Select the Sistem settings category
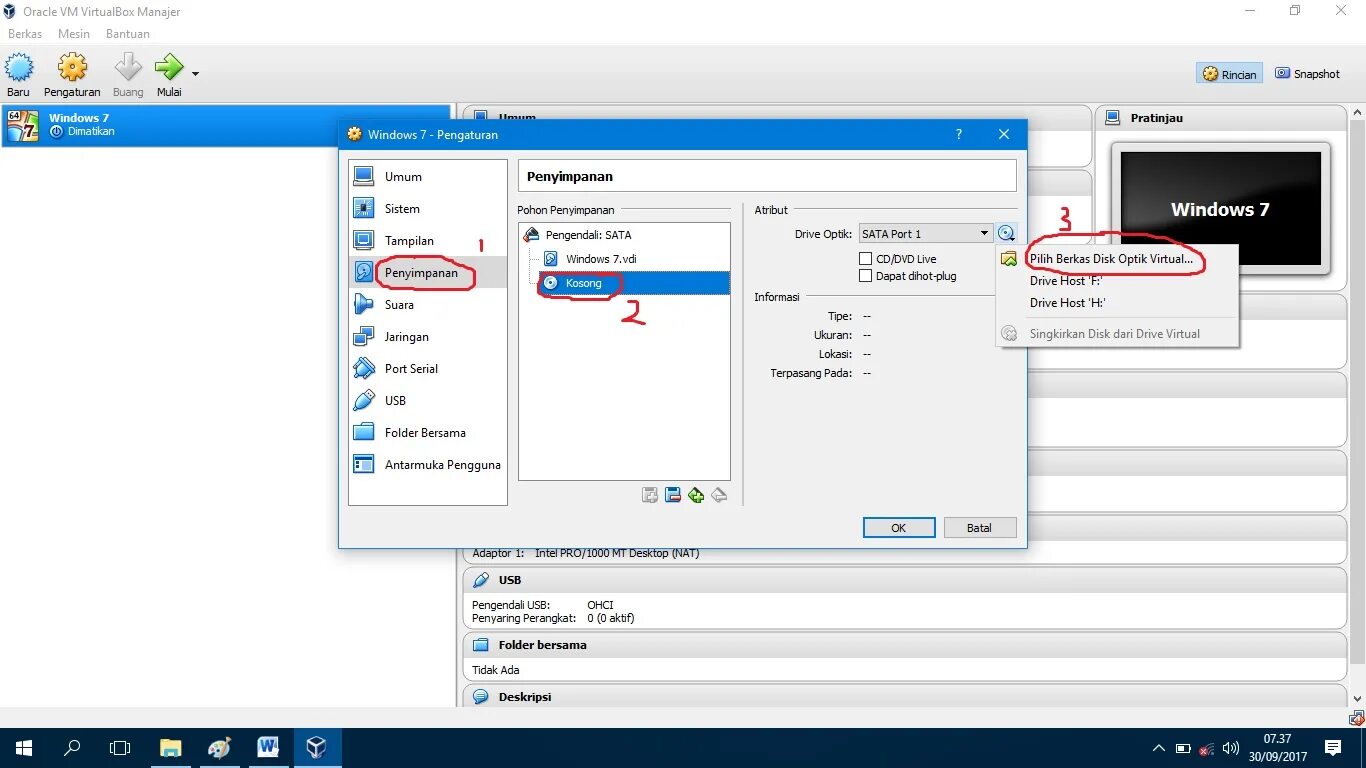Viewport: 1366px width, 768px height. [x=428, y=209]
